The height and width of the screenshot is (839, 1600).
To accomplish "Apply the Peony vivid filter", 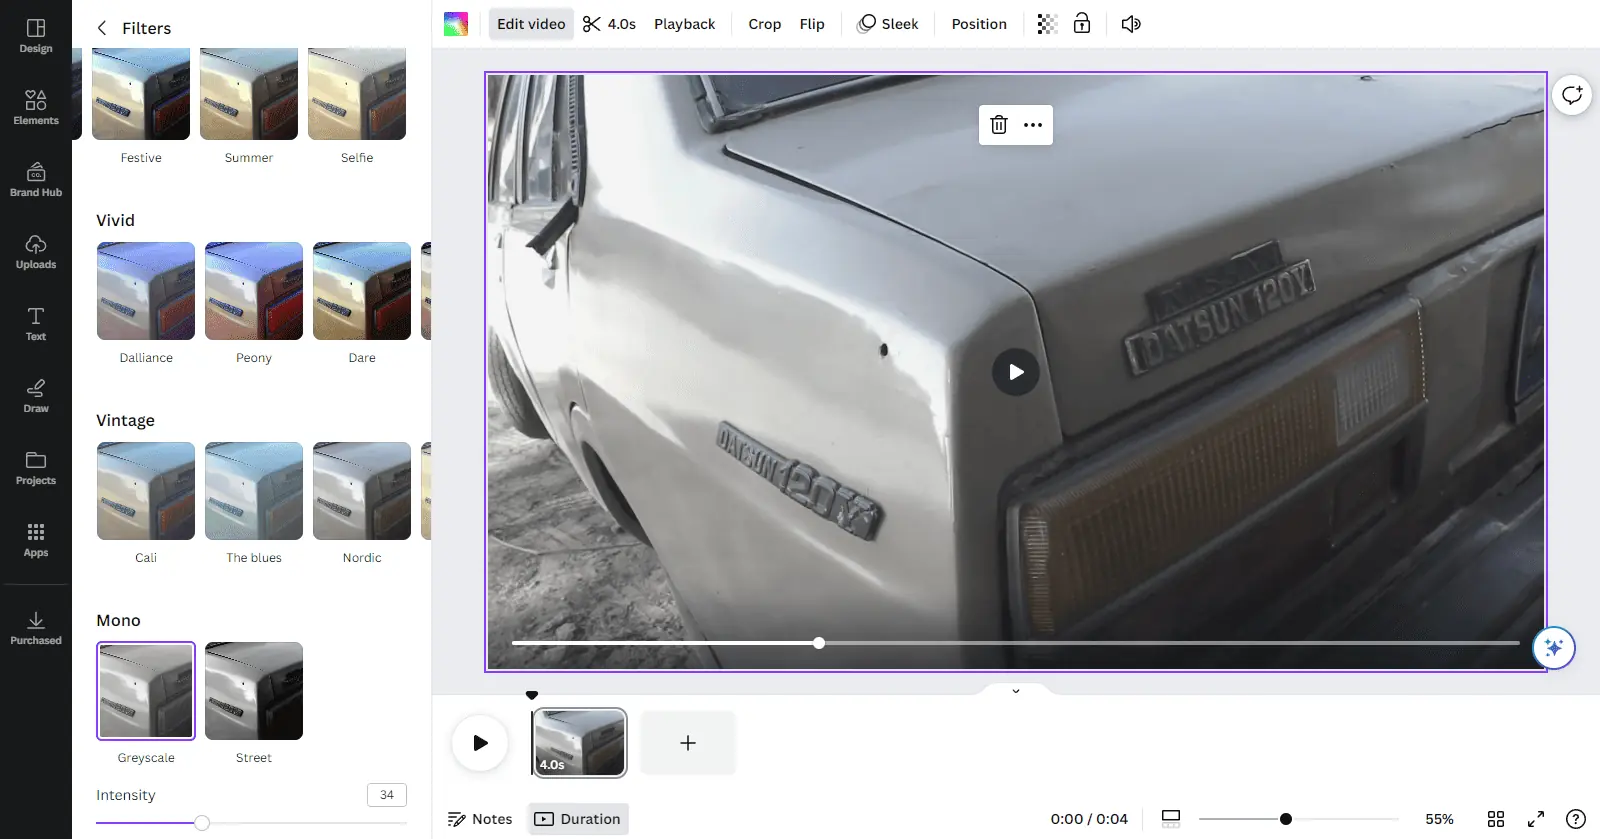I will (x=254, y=291).
